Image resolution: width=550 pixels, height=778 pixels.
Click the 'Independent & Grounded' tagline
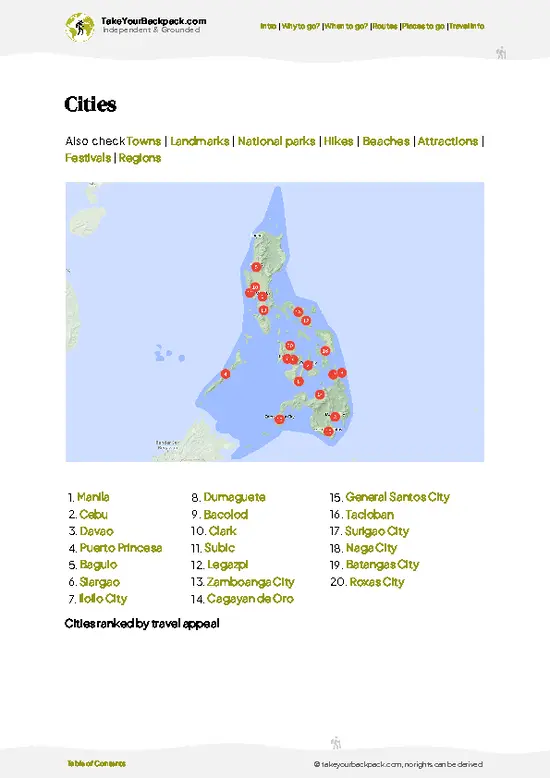(x=151, y=30)
